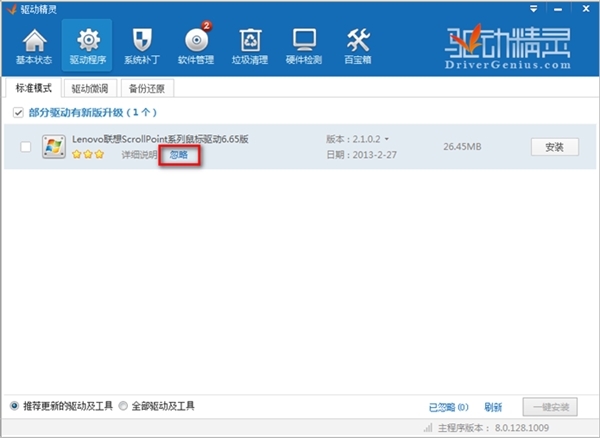Open 软件管理 disc icon
The width and height of the screenshot is (600, 438).
click(x=195, y=45)
